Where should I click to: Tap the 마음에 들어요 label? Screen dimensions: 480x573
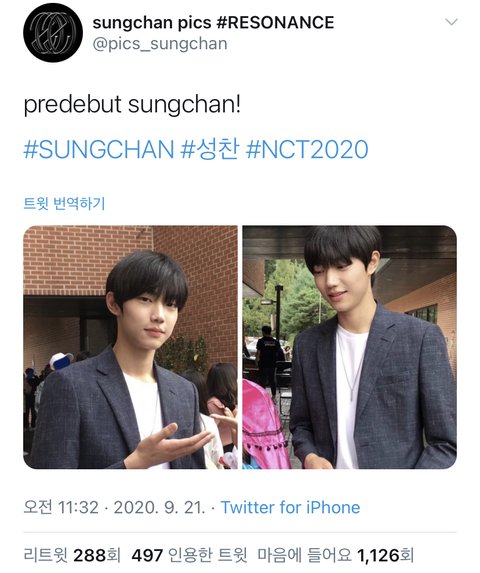(305, 556)
